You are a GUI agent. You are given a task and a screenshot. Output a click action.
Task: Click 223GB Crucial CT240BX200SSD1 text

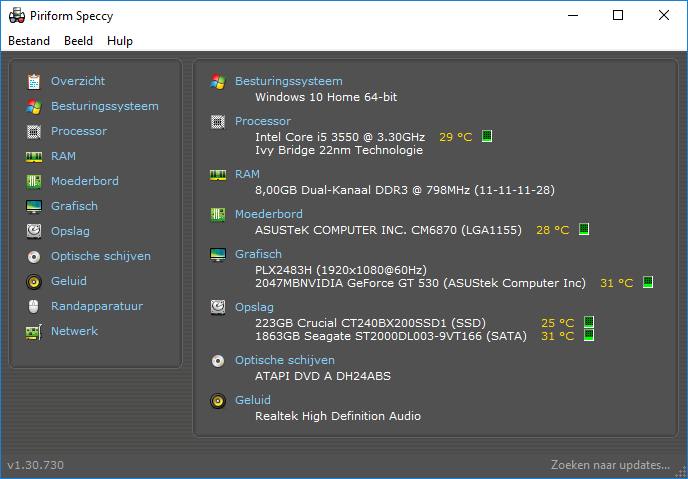point(371,323)
